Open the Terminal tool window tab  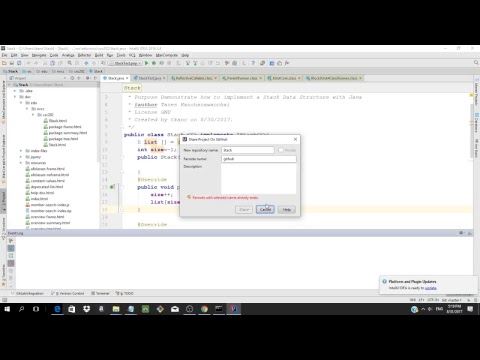101,293
